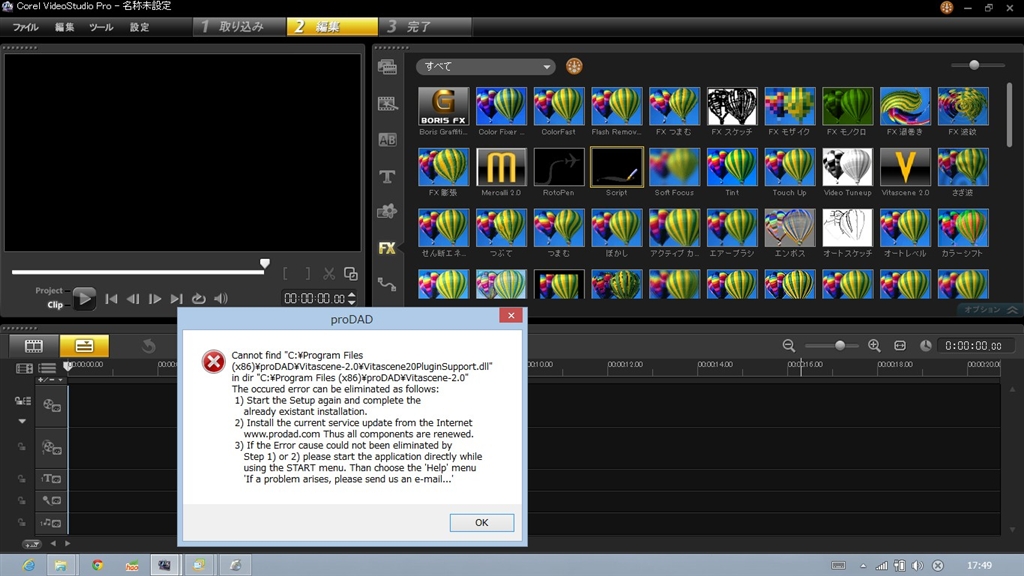Open the すべて gallery filter dropdown
The width and height of the screenshot is (1024, 576).
[485, 66]
